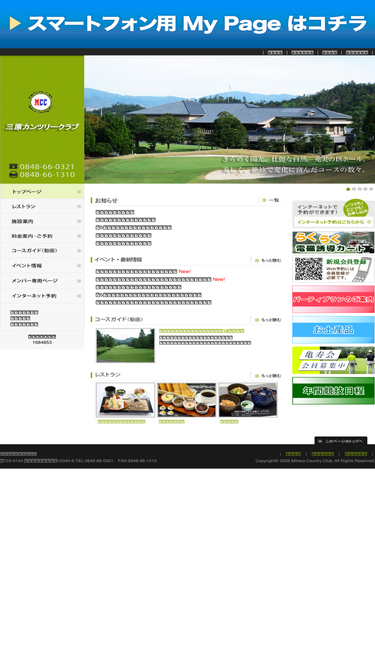The height and width of the screenshot is (667, 375).
Task: Open the らくらく電磁誘導カート banner
Action: coord(333,242)
